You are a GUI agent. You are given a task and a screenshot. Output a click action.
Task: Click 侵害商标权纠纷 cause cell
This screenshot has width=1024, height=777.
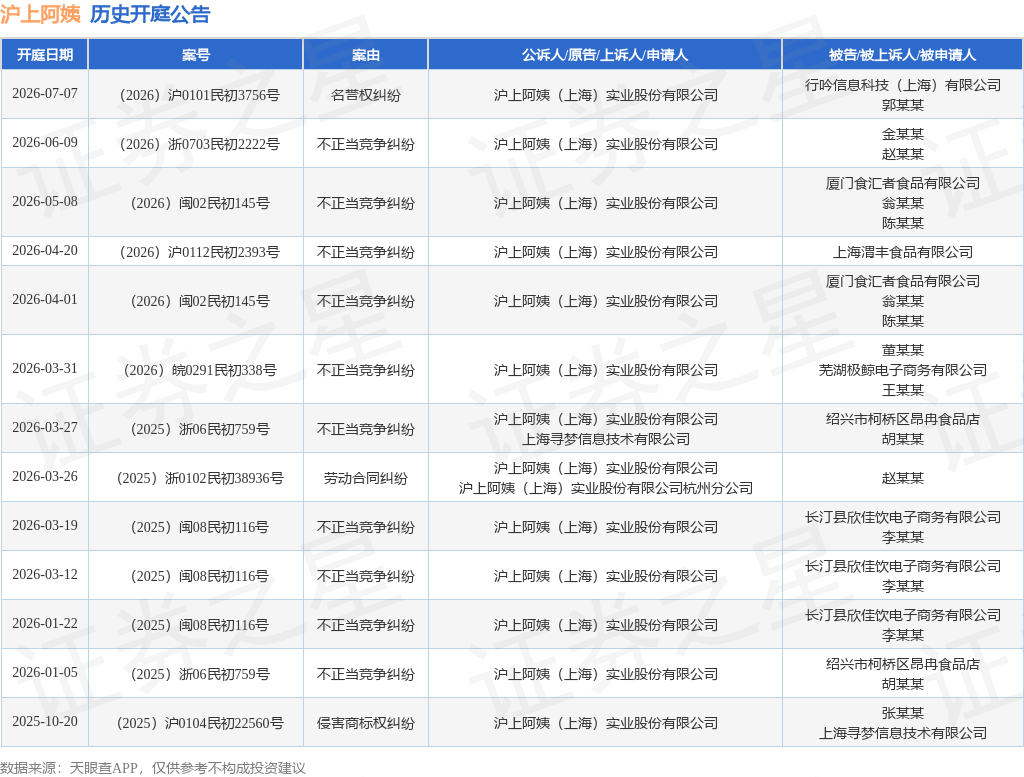point(366,723)
